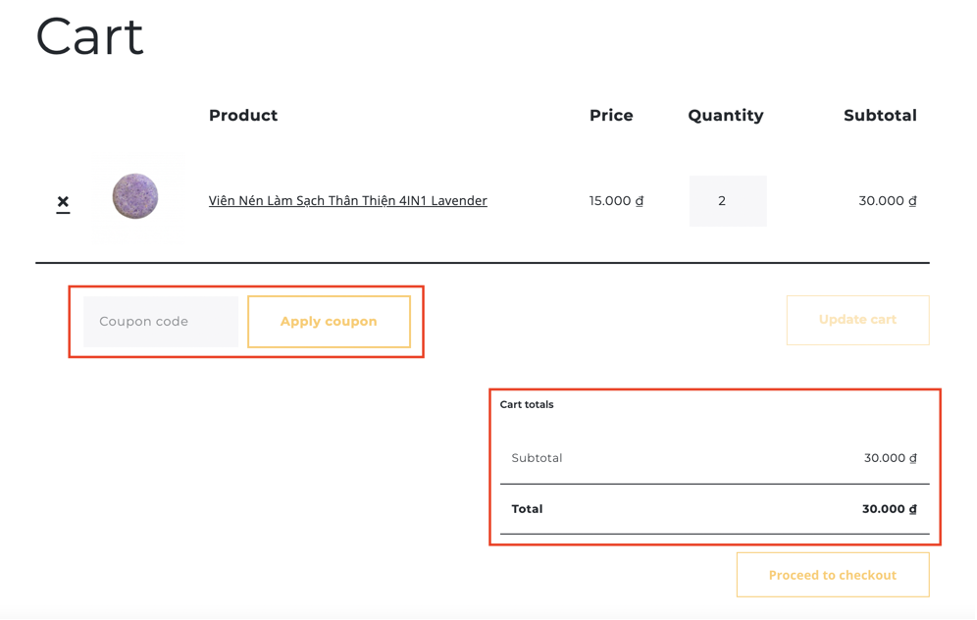Click the Subtotal label in Cart totals
This screenshot has width=977, height=620.
(537, 458)
